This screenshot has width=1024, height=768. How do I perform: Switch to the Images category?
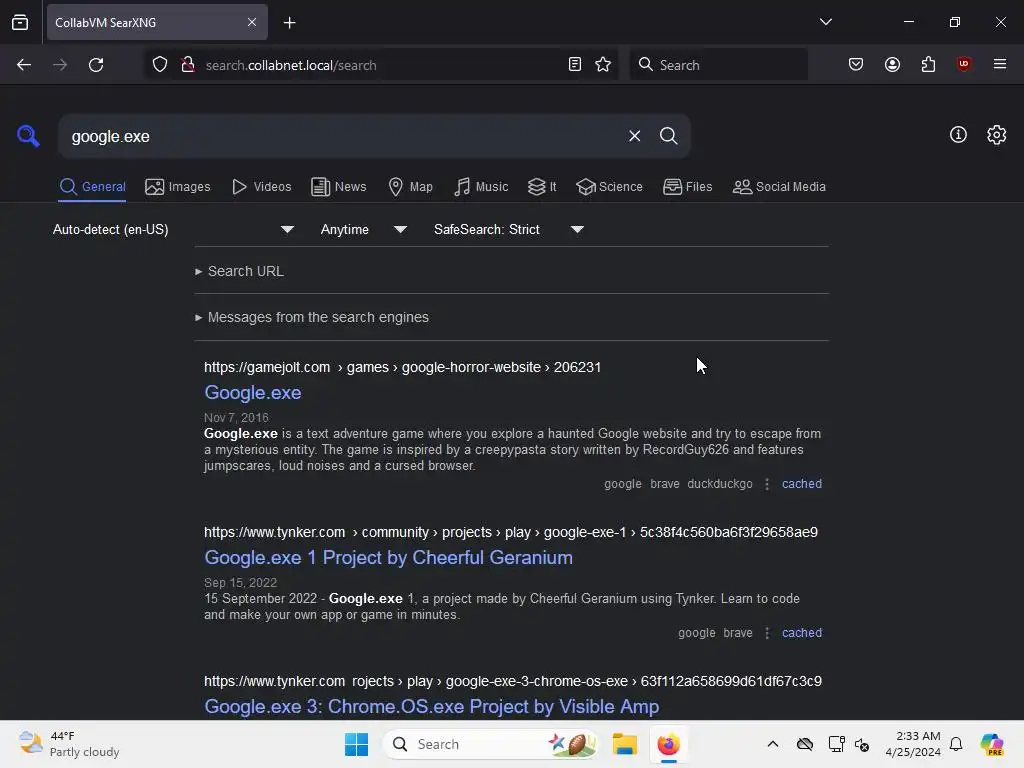[x=178, y=187]
